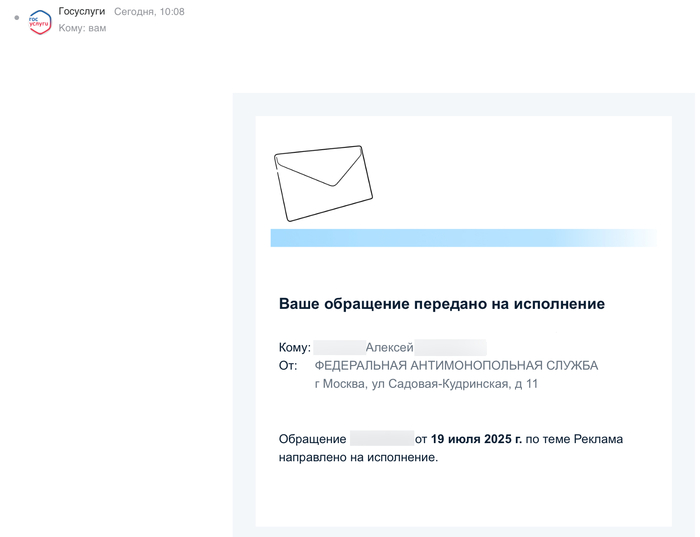Viewport: 700px width, 537px height.
Task: Expand recipient details Кому: вам
Action: point(82,28)
